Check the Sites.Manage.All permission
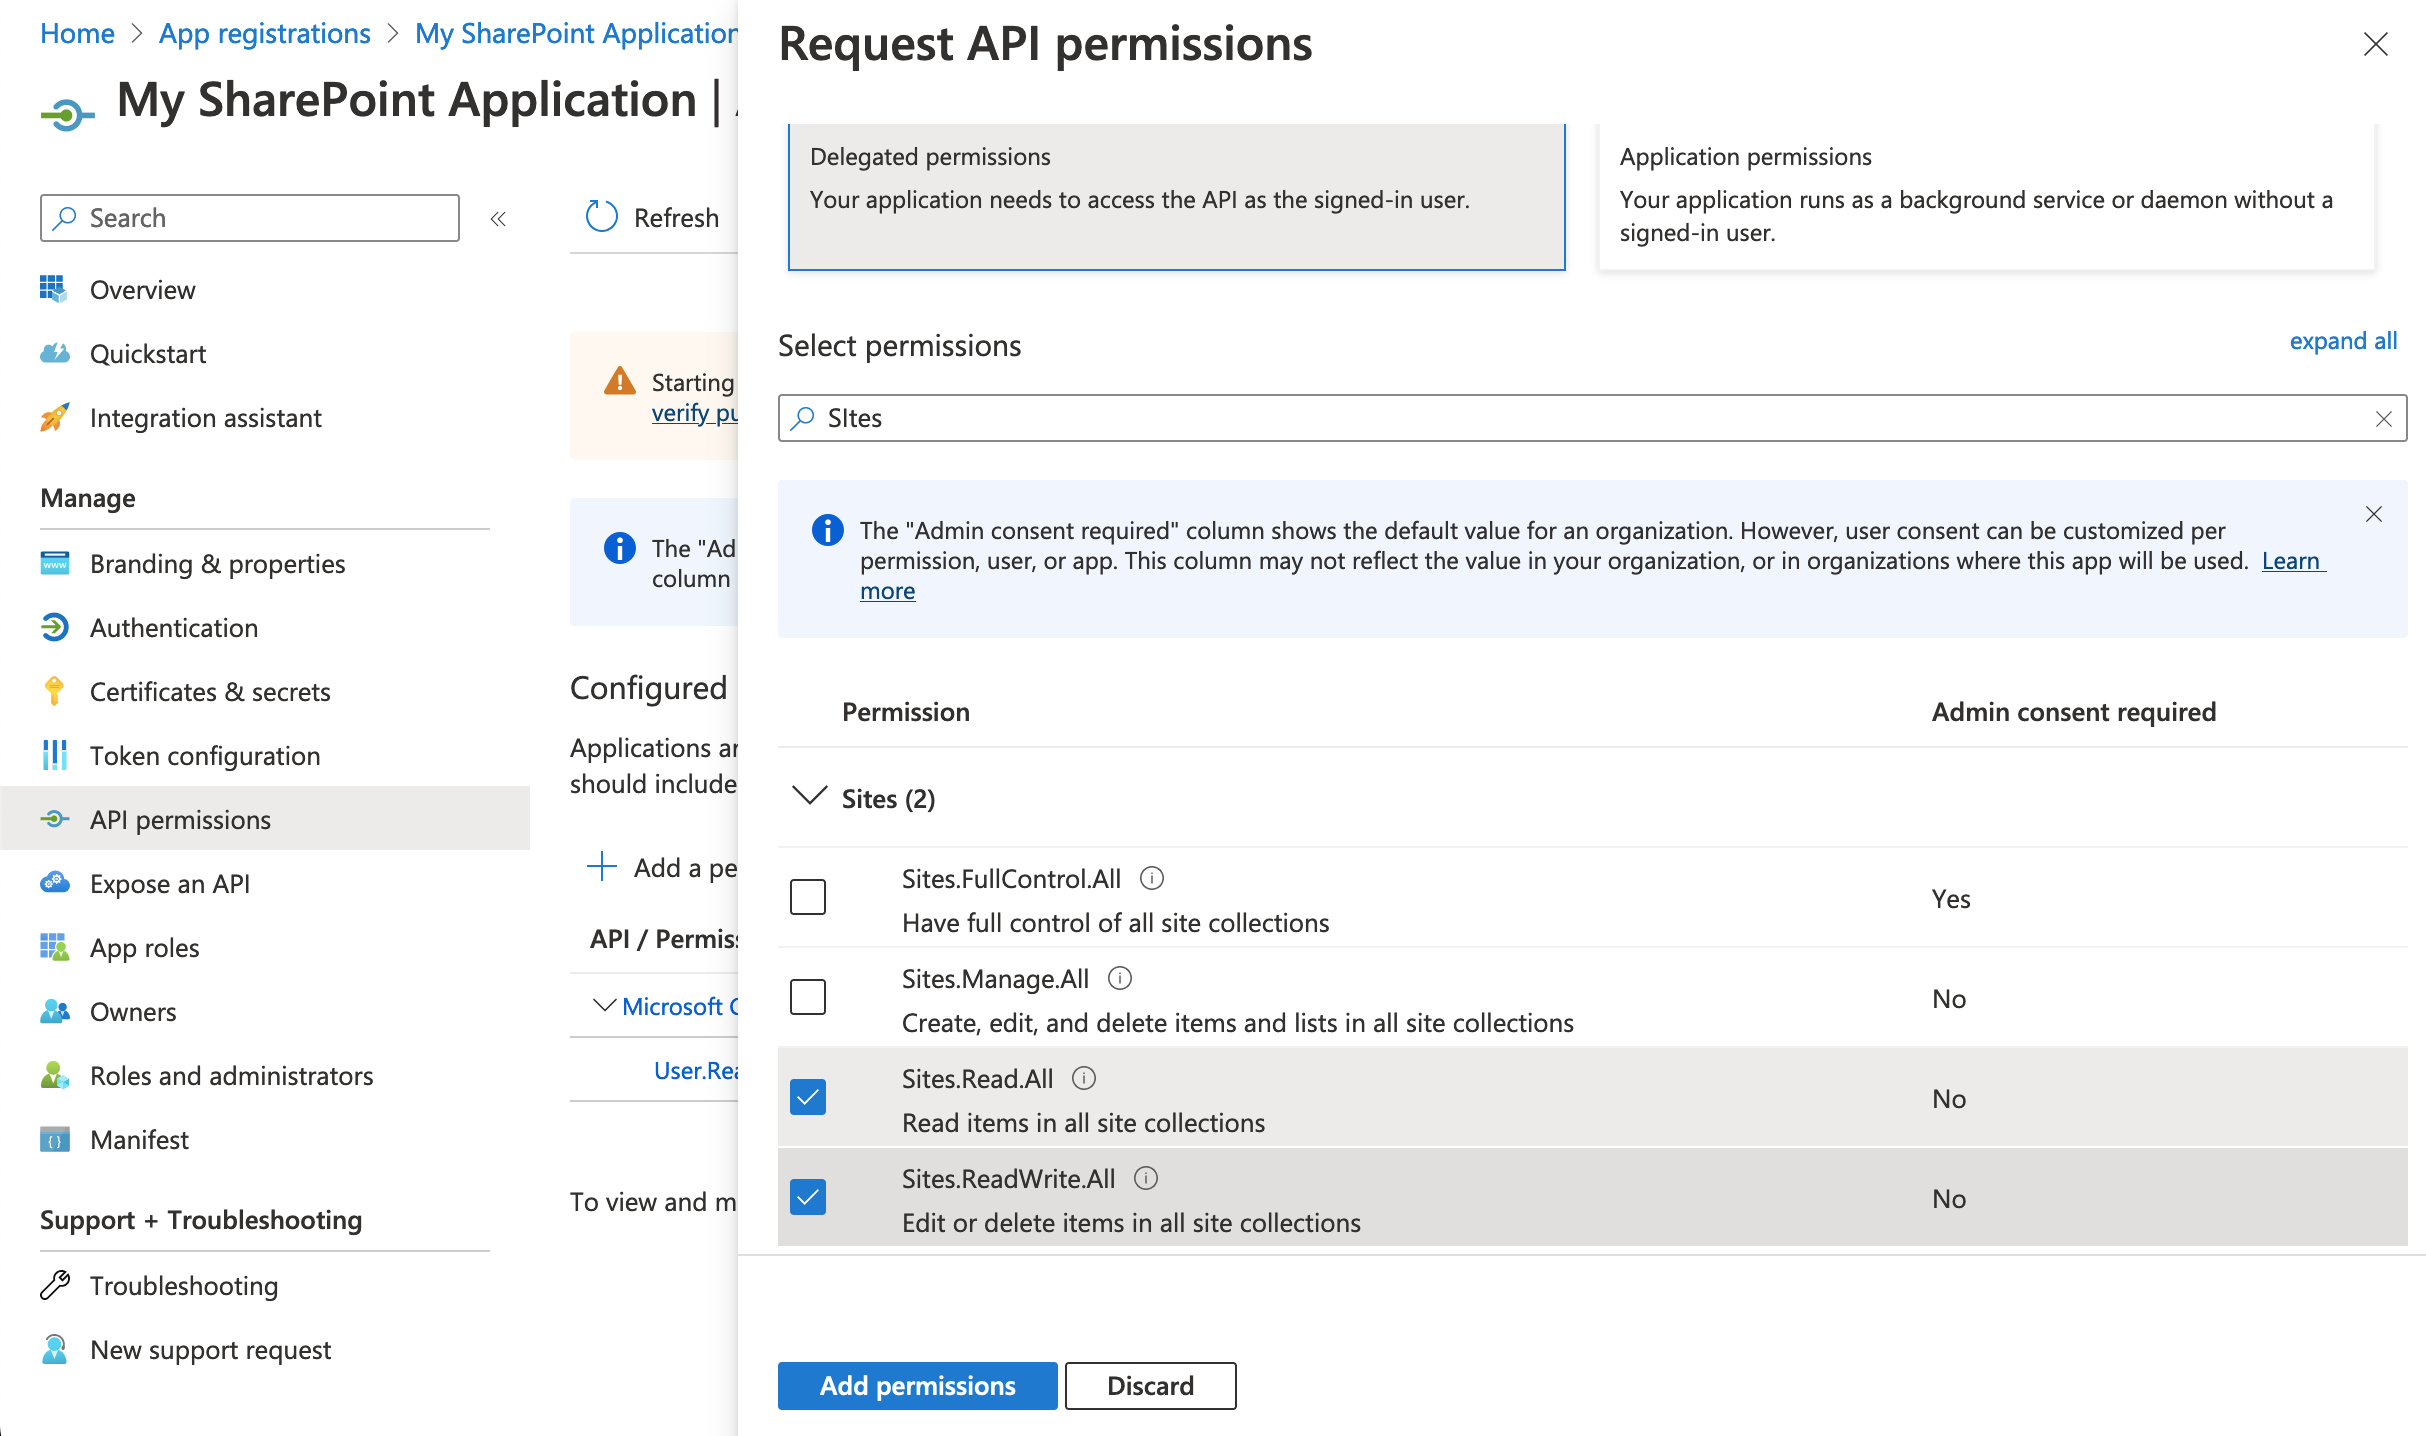The image size is (2426, 1436). click(807, 996)
